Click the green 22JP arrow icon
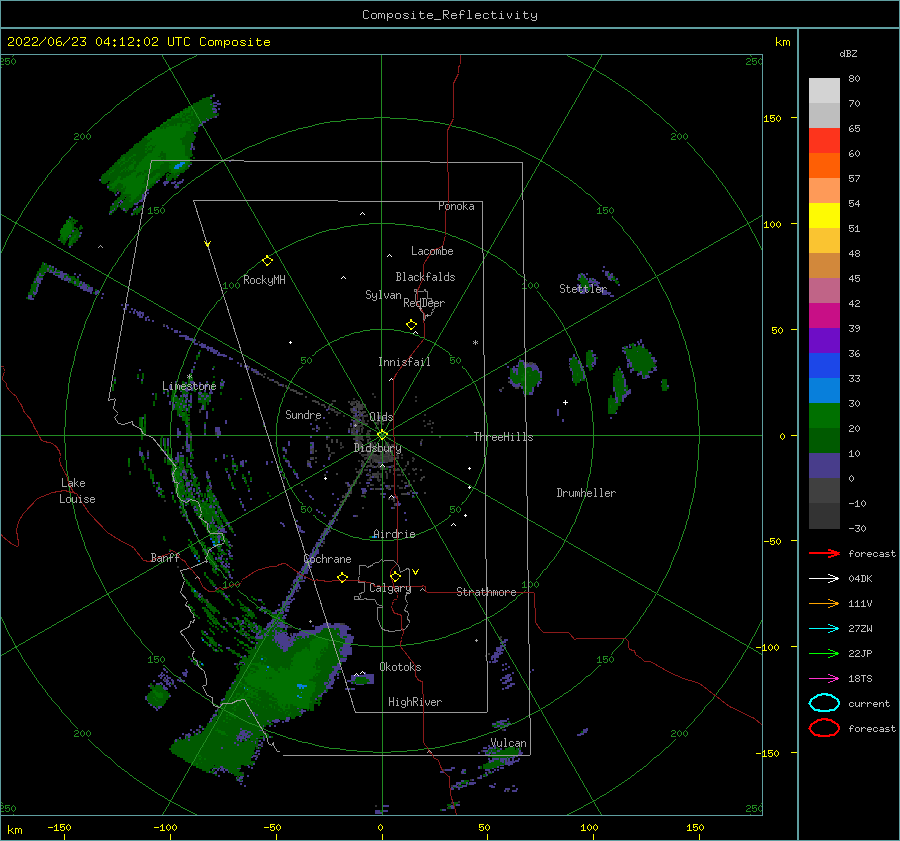Screen dimensions: 900x841 (824, 653)
